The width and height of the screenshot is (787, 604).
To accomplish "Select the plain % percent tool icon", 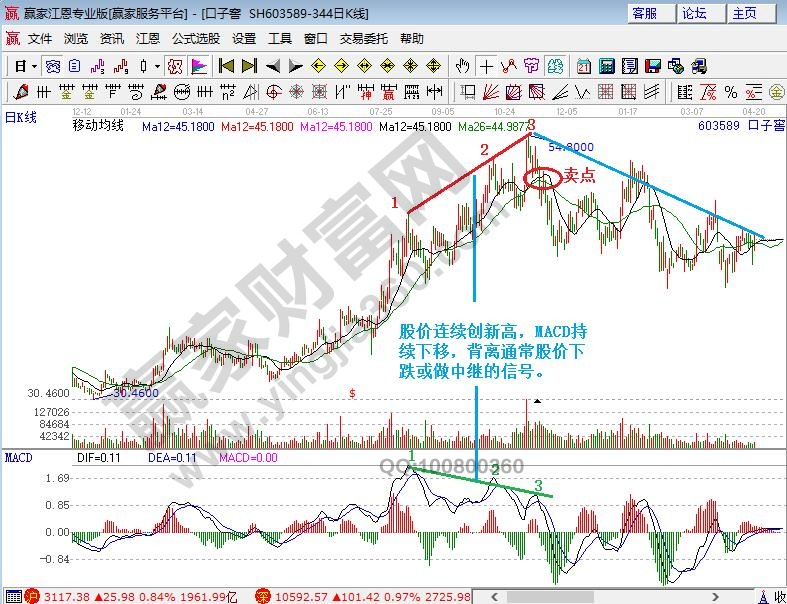I will point(731,92).
